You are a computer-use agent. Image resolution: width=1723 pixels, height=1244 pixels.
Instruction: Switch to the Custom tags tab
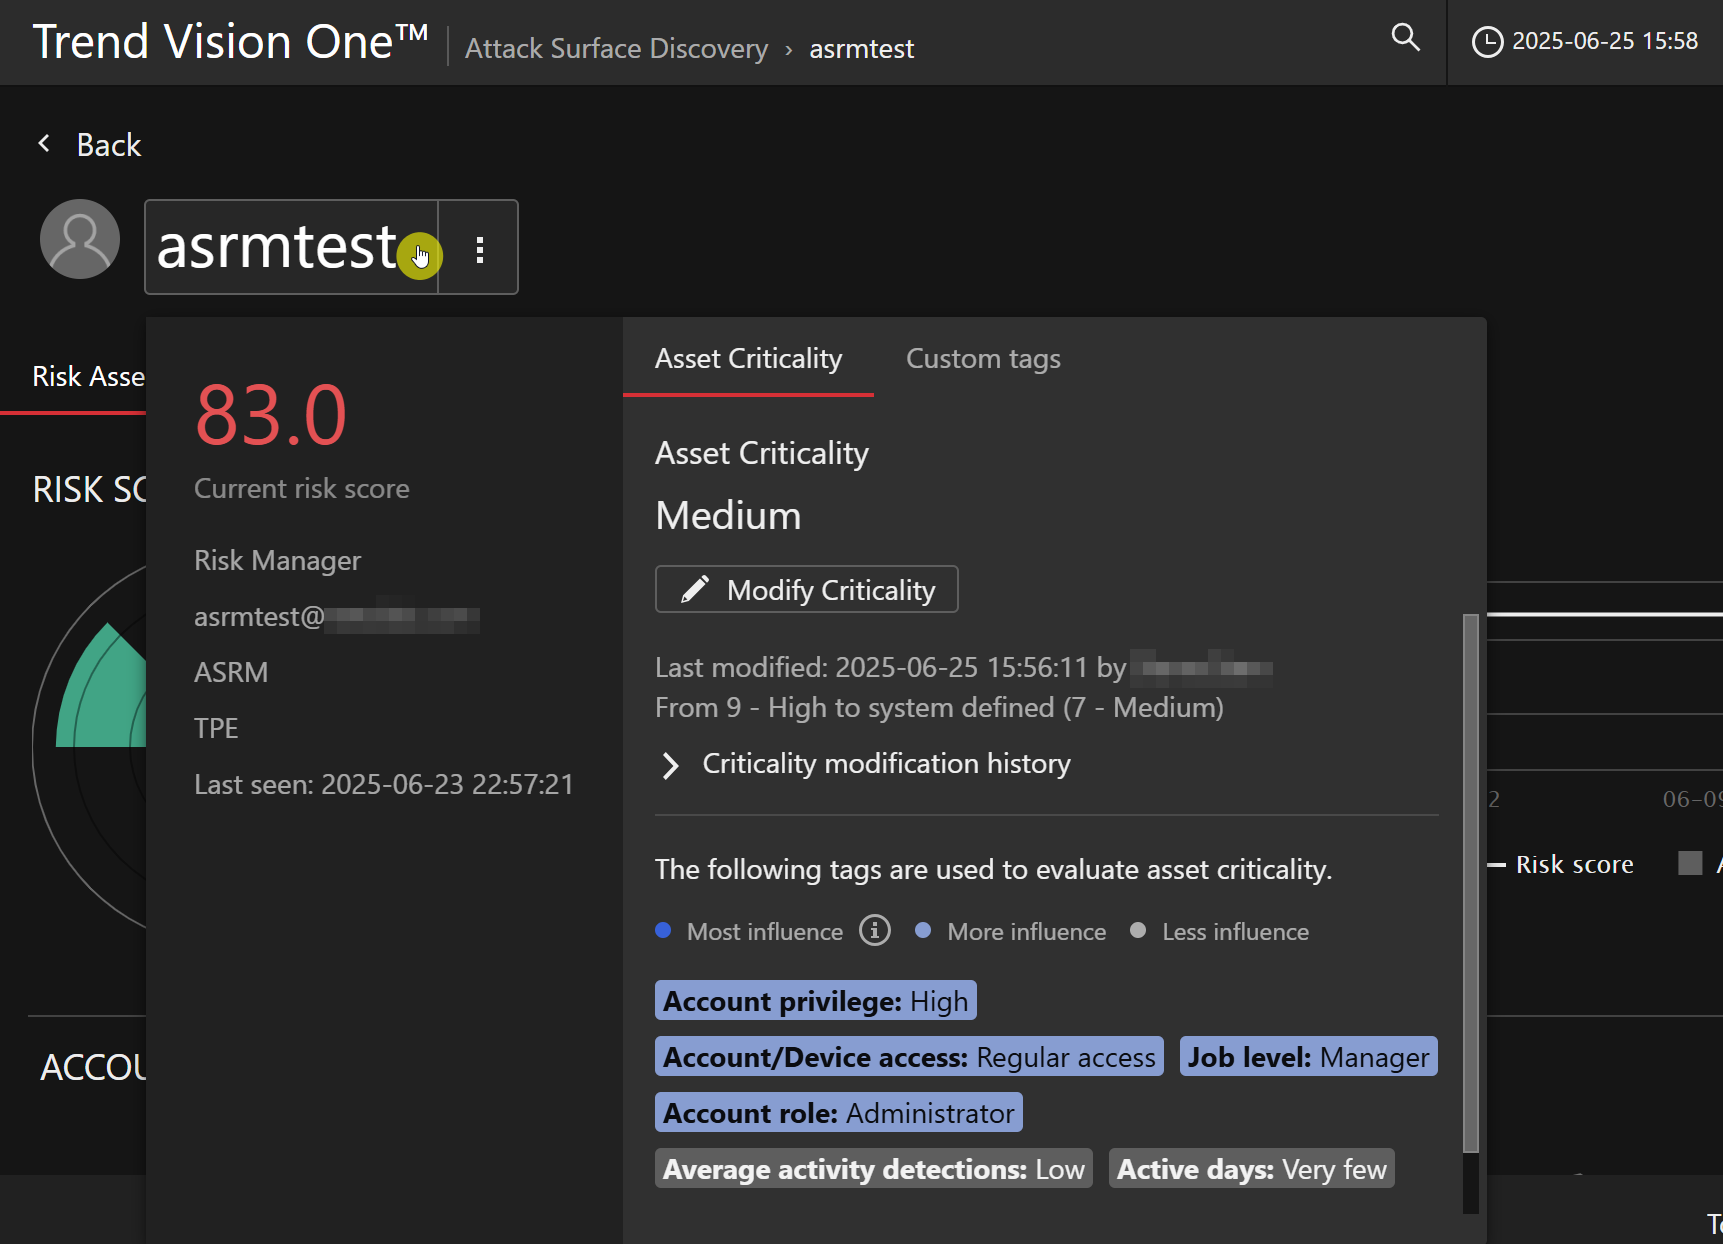click(982, 359)
